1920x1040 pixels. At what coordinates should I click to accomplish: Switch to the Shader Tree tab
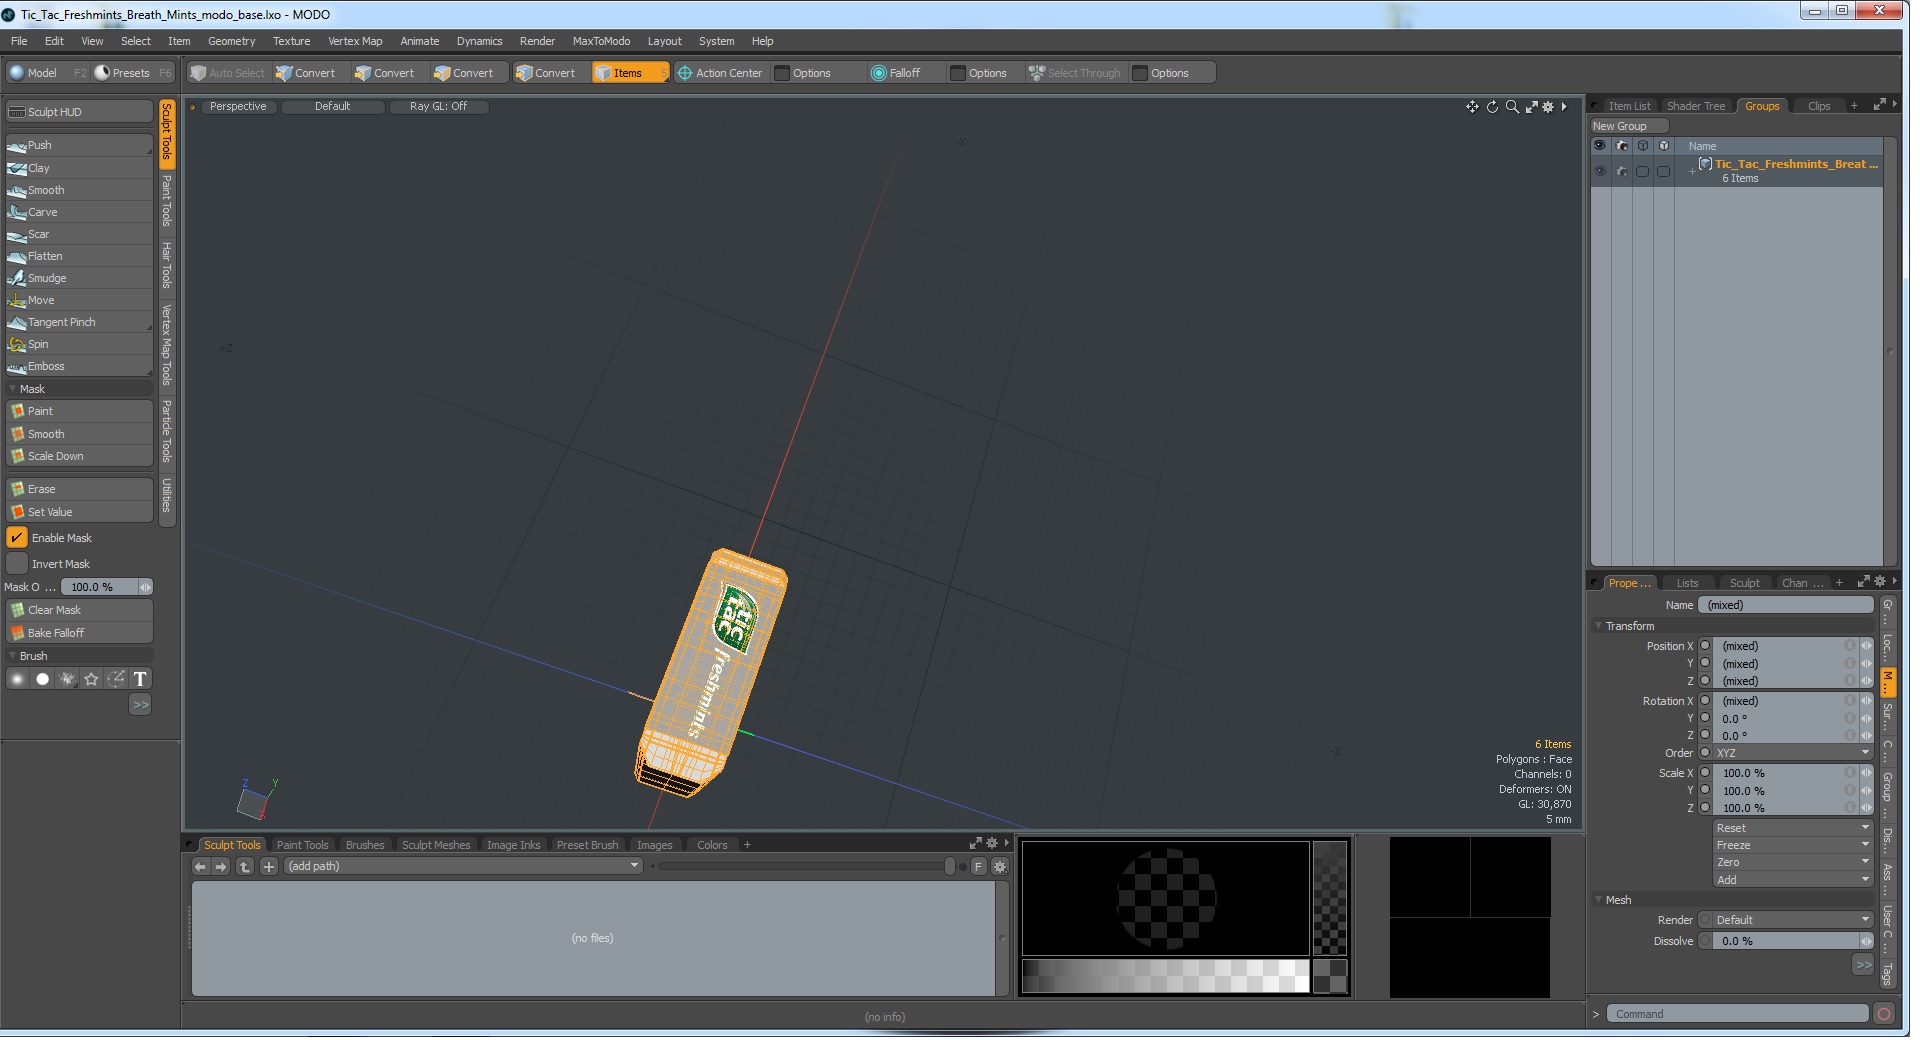point(1695,107)
